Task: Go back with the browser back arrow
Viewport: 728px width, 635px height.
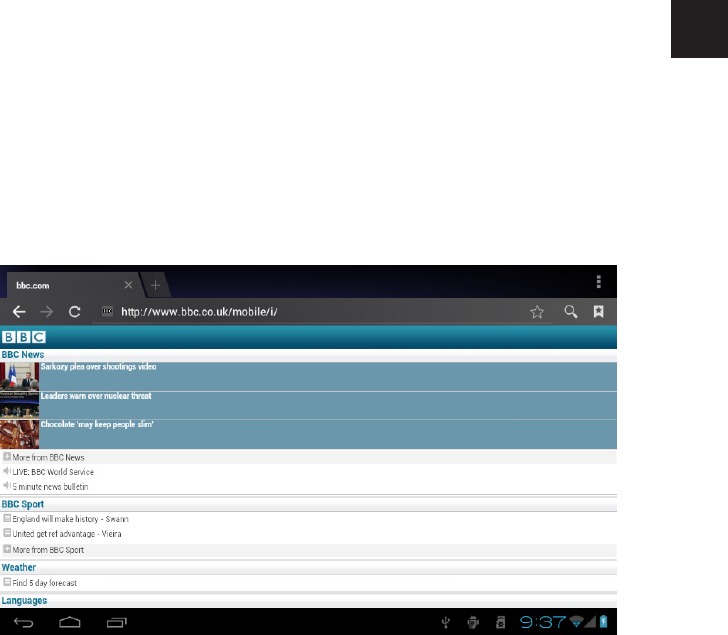Action: [19, 311]
